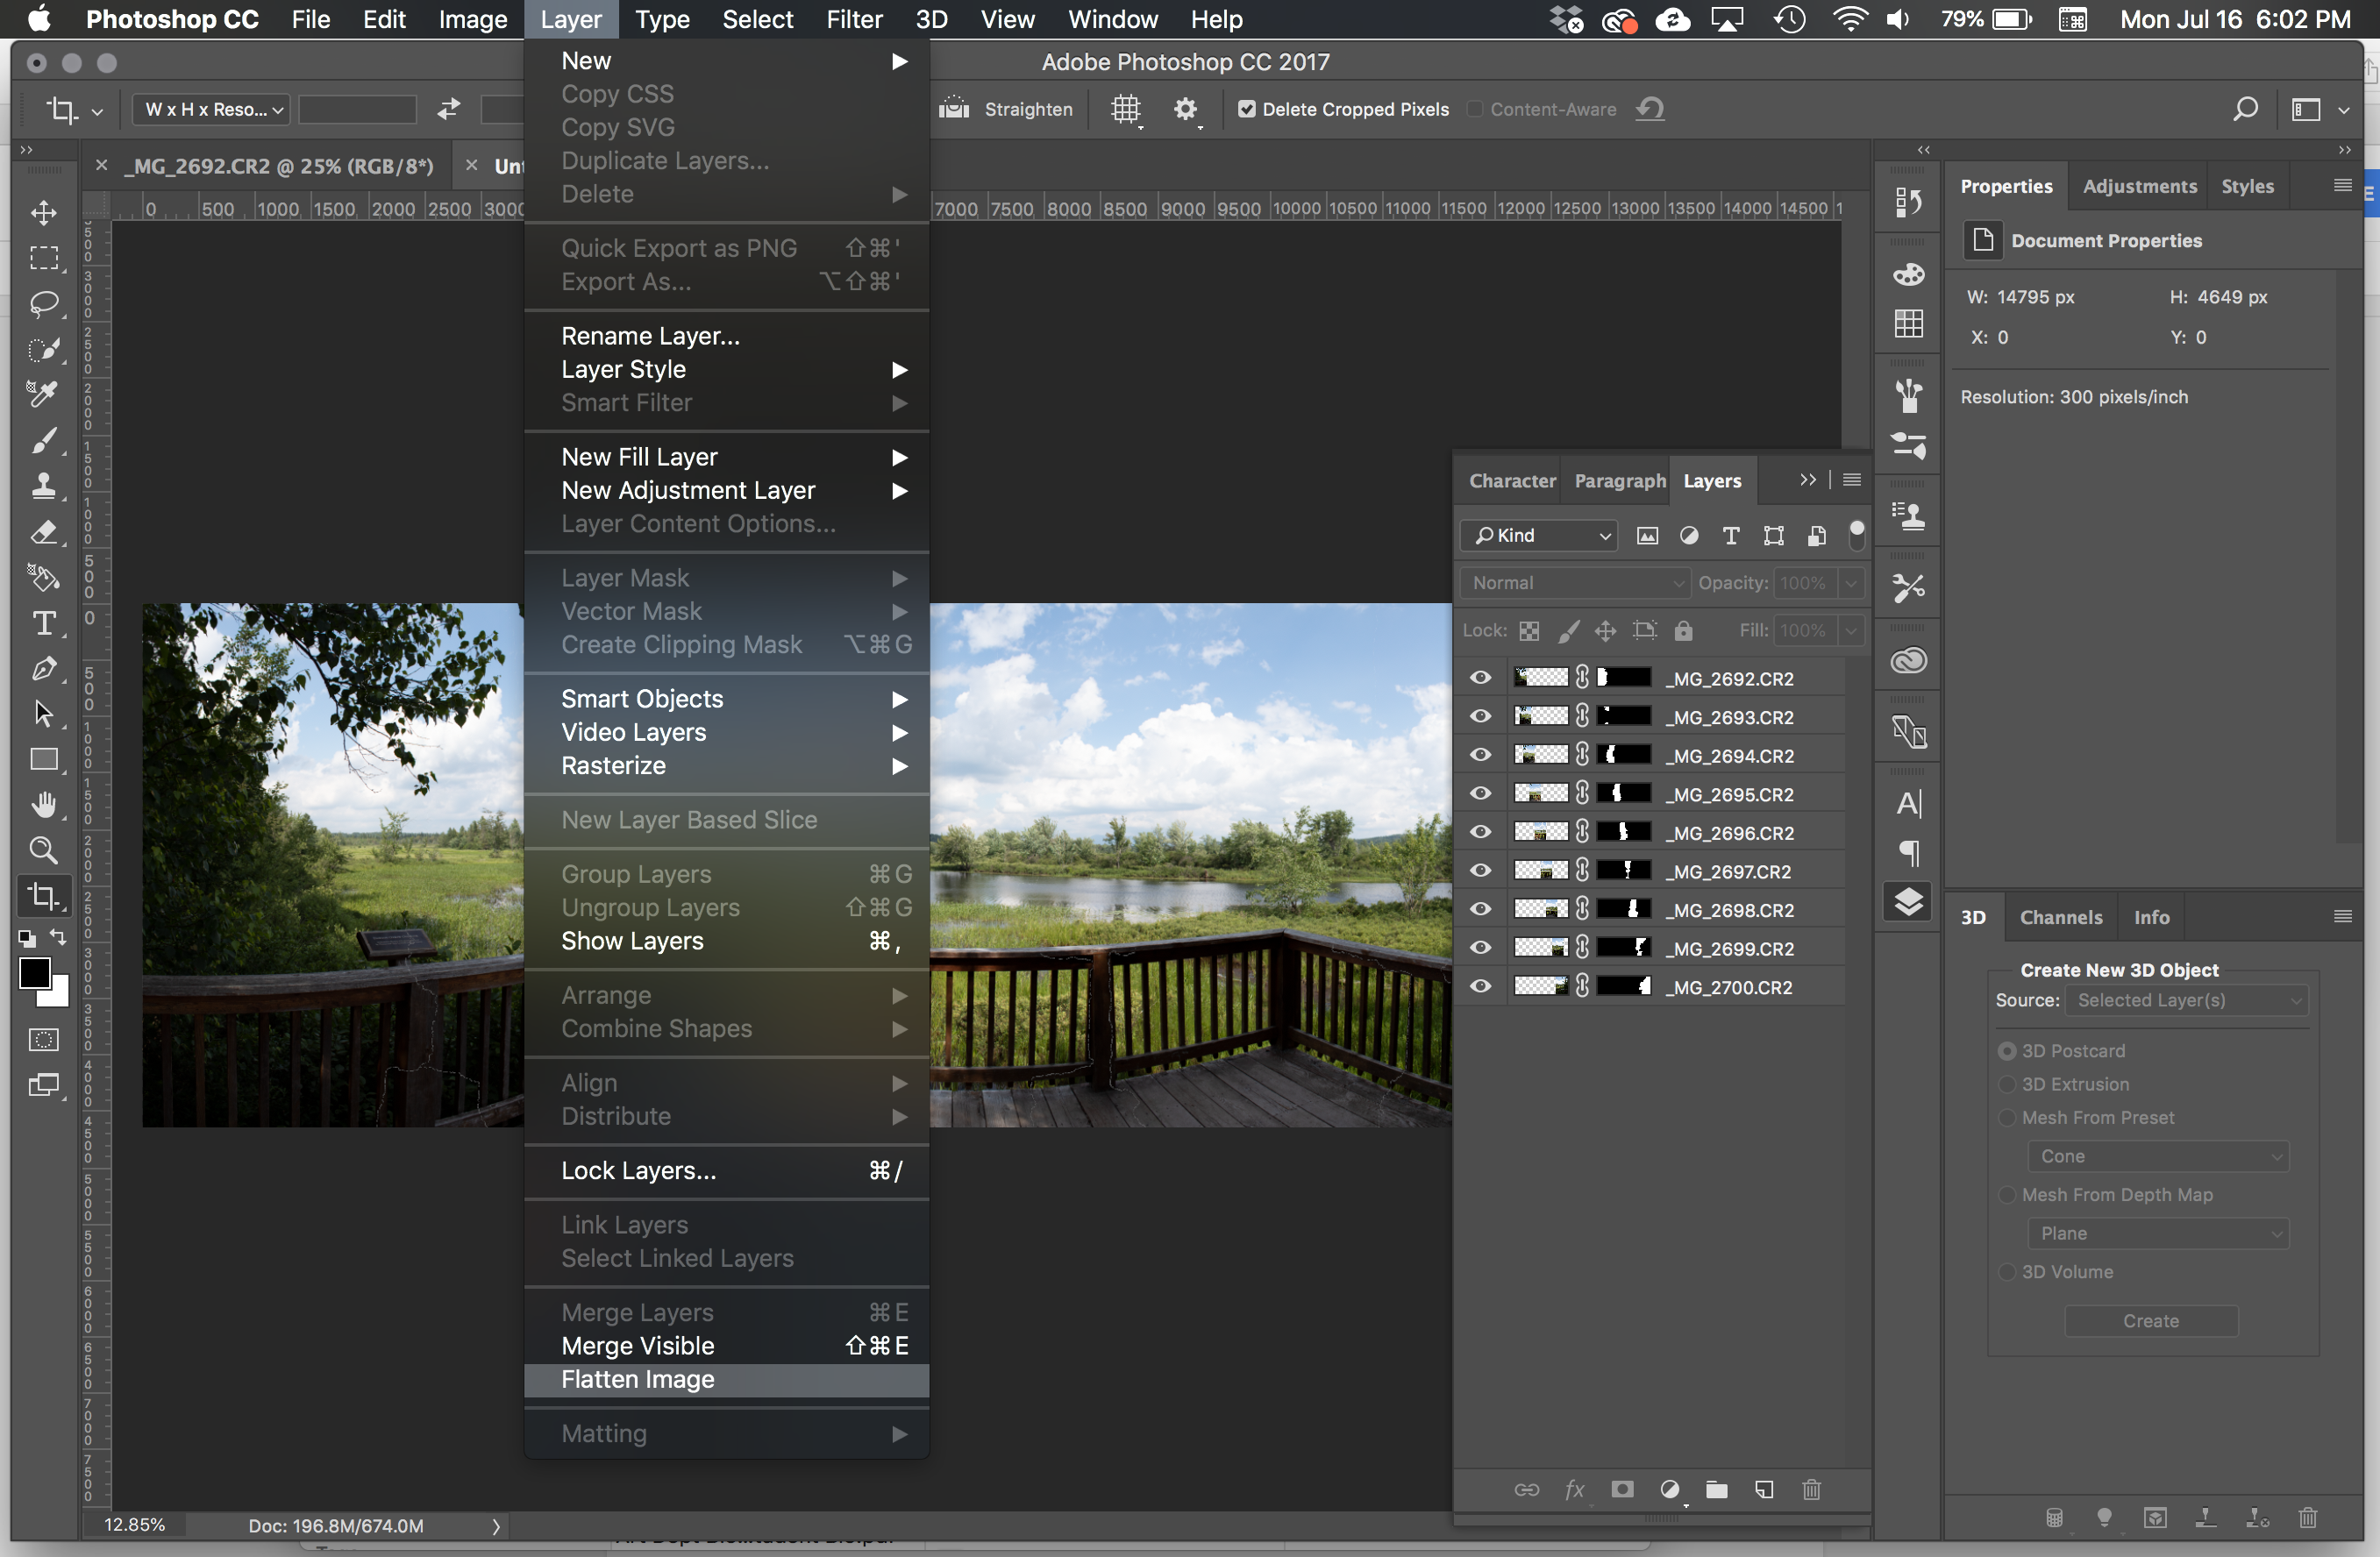Screen dimensions: 2380x1557
Task: Open the W x H x Resolution preset dropdown
Action: click(x=211, y=109)
